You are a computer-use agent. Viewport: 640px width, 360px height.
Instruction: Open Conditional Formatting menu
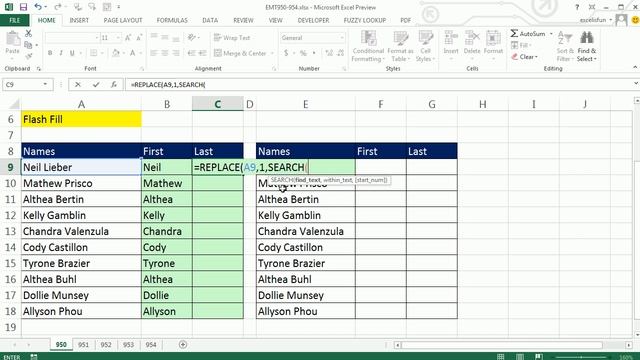point(368,46)
